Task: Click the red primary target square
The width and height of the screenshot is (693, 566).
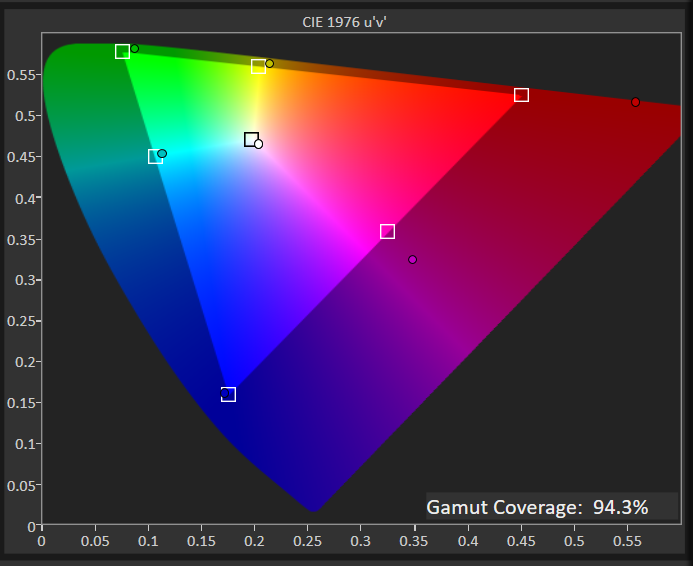Action: click(x=521, y=95)
